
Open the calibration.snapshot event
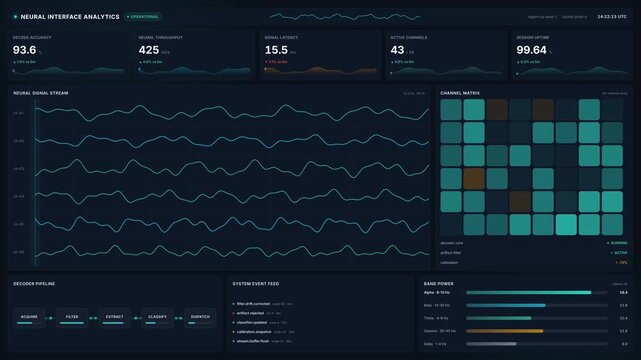tap(263, 332)
